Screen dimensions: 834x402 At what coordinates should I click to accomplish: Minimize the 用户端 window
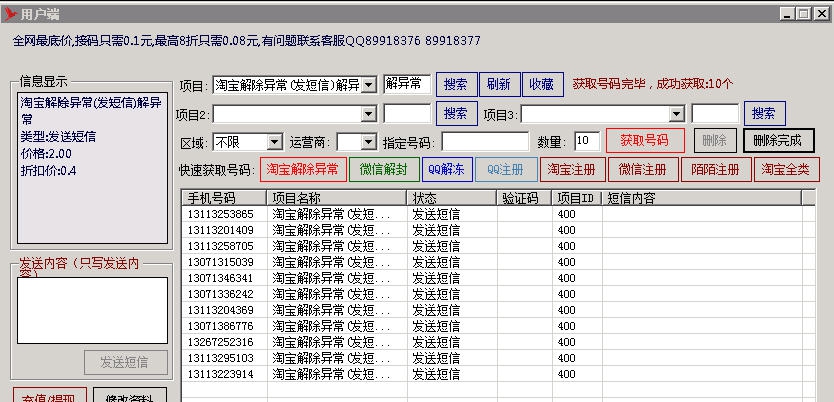coord(788,14)
